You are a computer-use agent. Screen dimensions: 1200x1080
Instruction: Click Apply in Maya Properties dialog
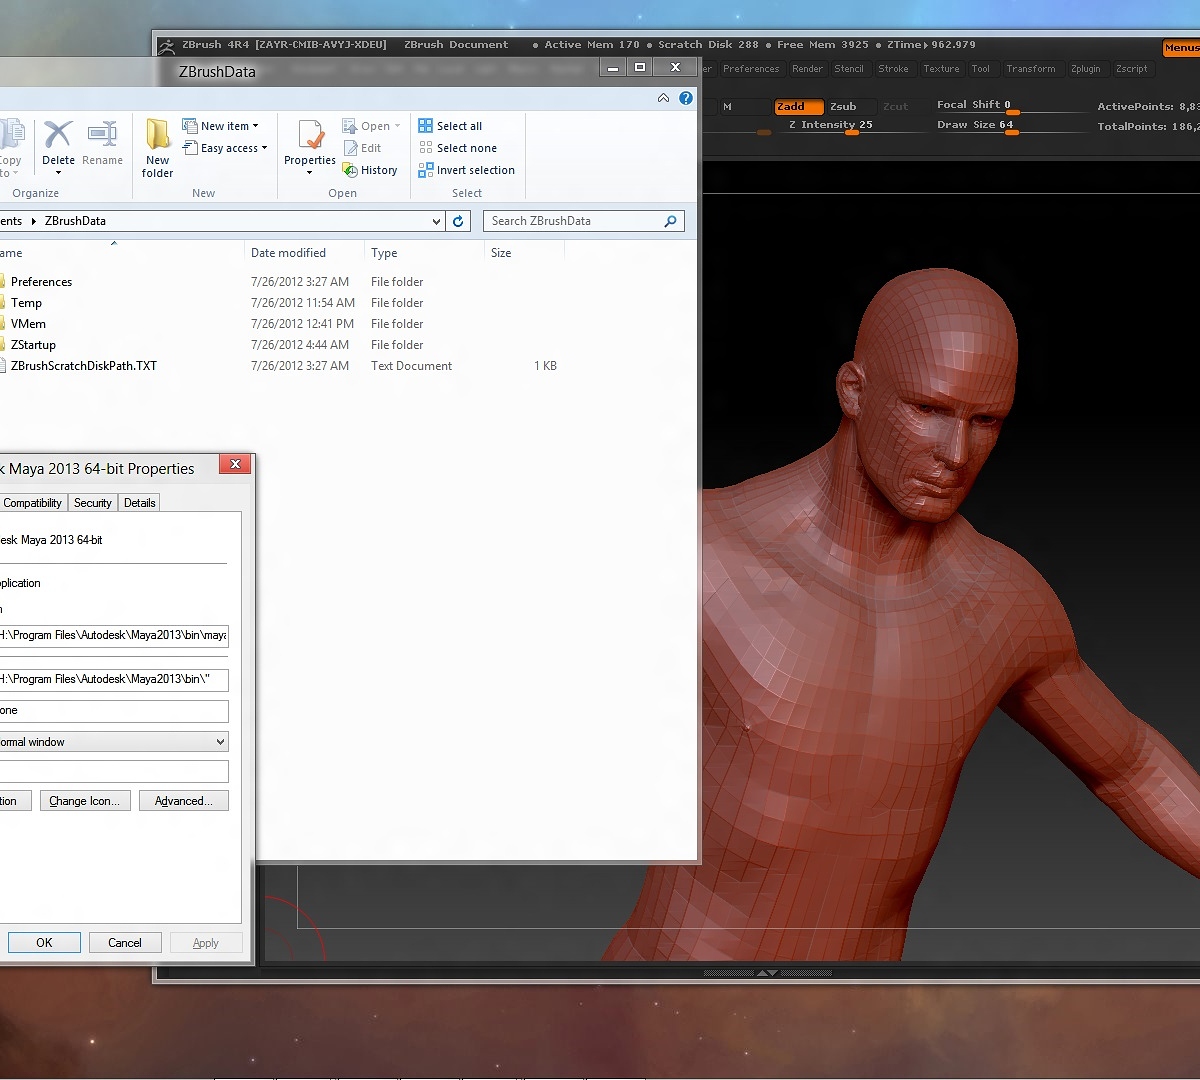pos(206,942)
